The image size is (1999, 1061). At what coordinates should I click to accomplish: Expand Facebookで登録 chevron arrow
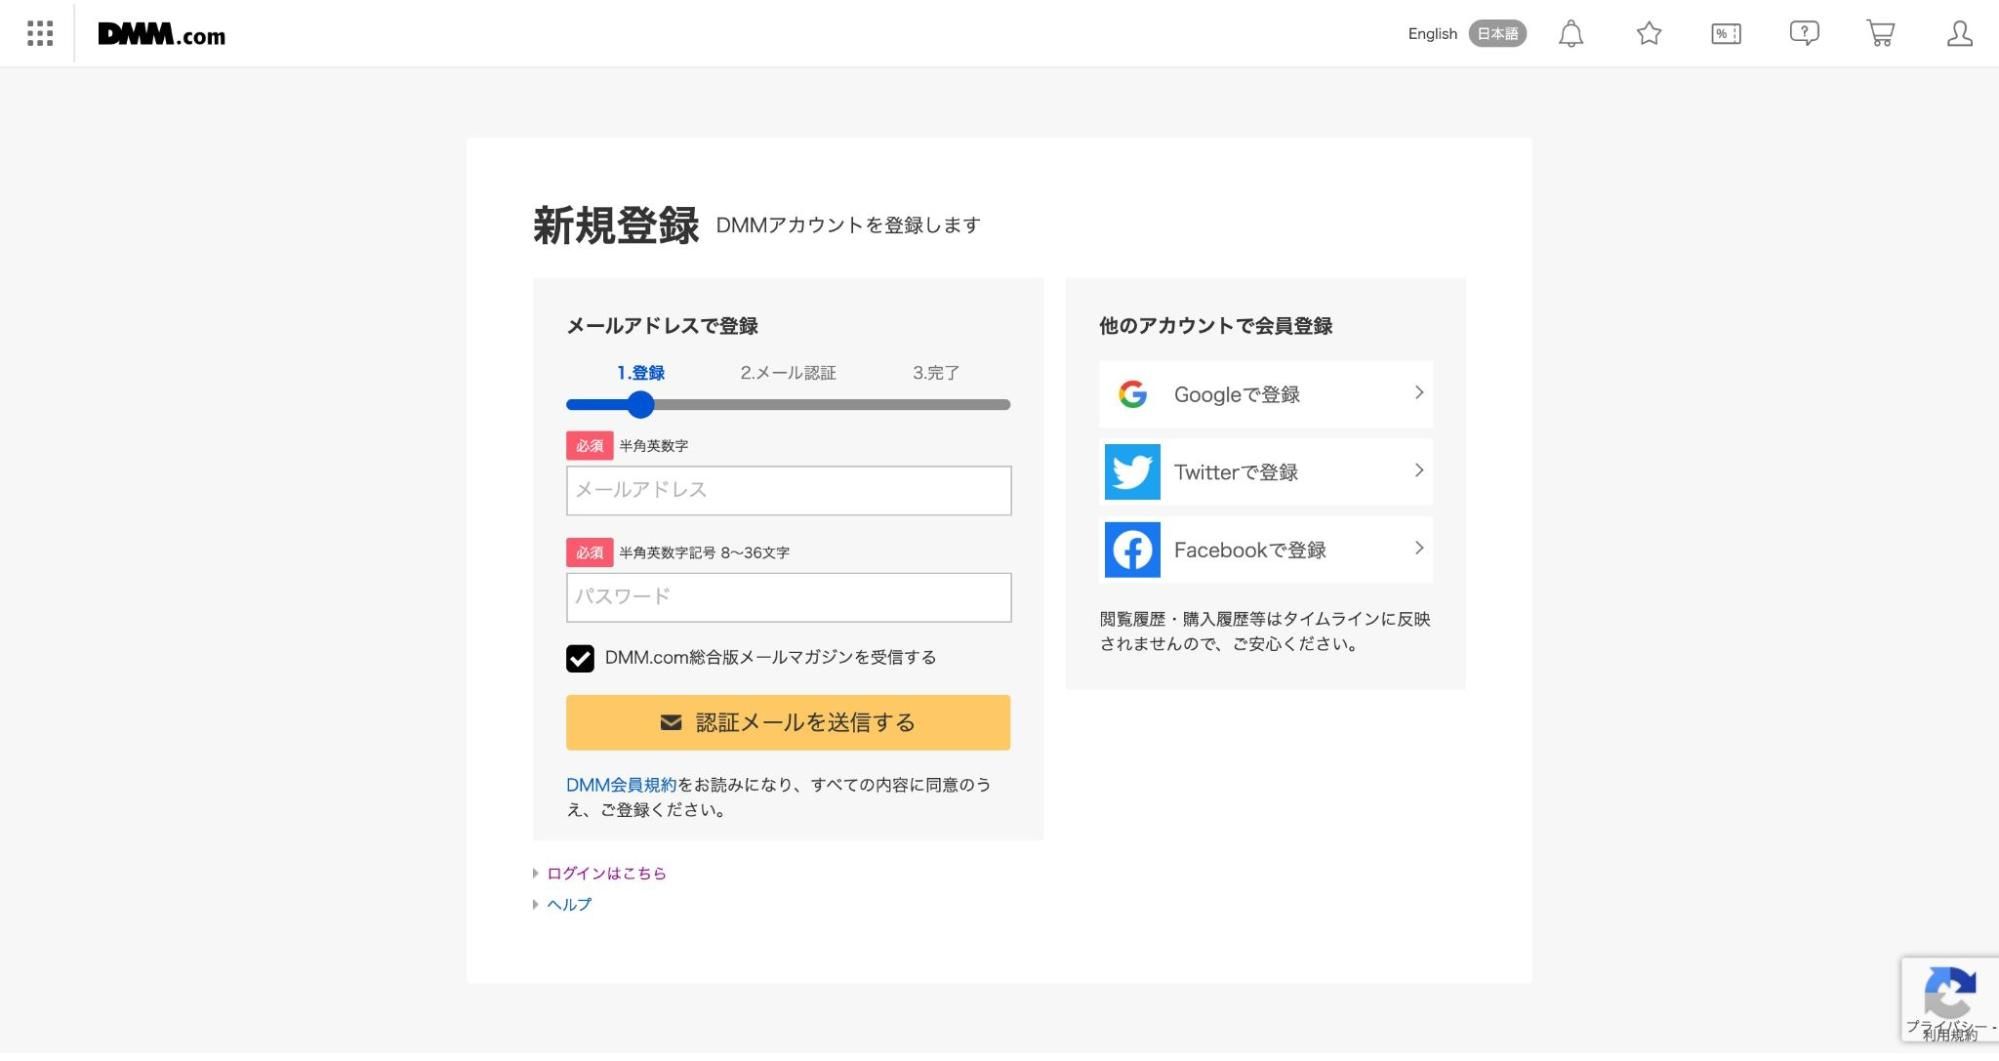click(x=1418, y=548)
